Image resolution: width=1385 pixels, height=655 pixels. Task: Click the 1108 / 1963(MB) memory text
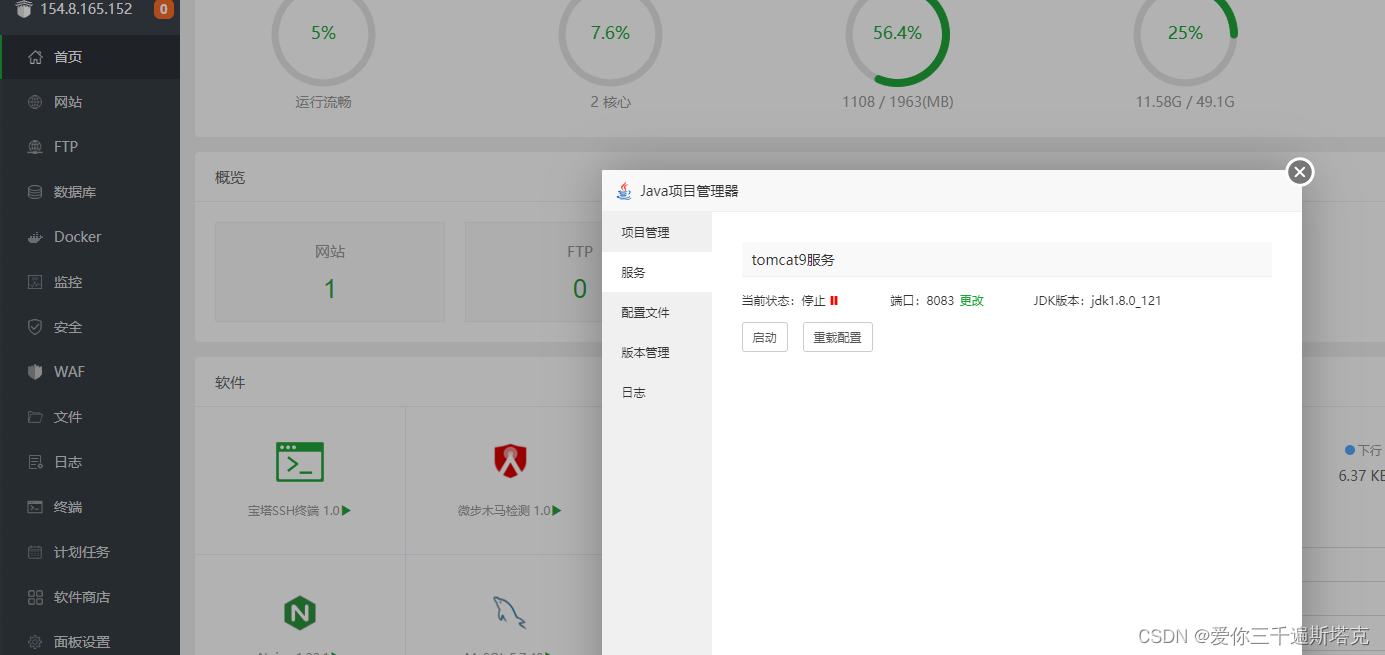pos(897,102)
